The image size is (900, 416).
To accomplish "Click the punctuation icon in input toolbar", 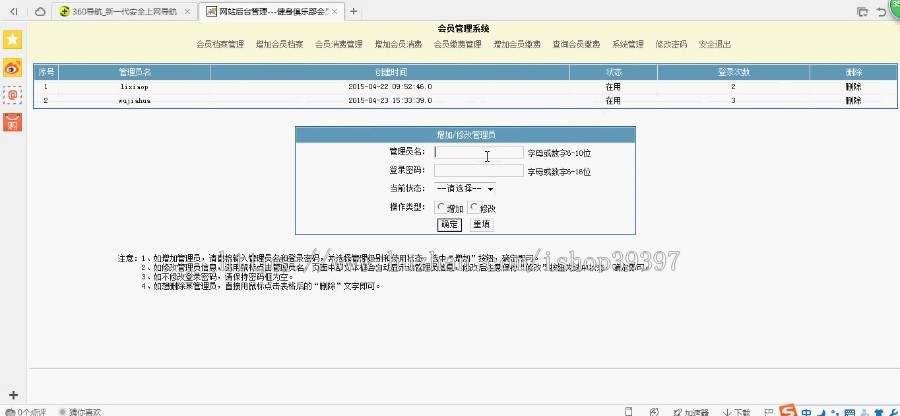I will point(833,411).
